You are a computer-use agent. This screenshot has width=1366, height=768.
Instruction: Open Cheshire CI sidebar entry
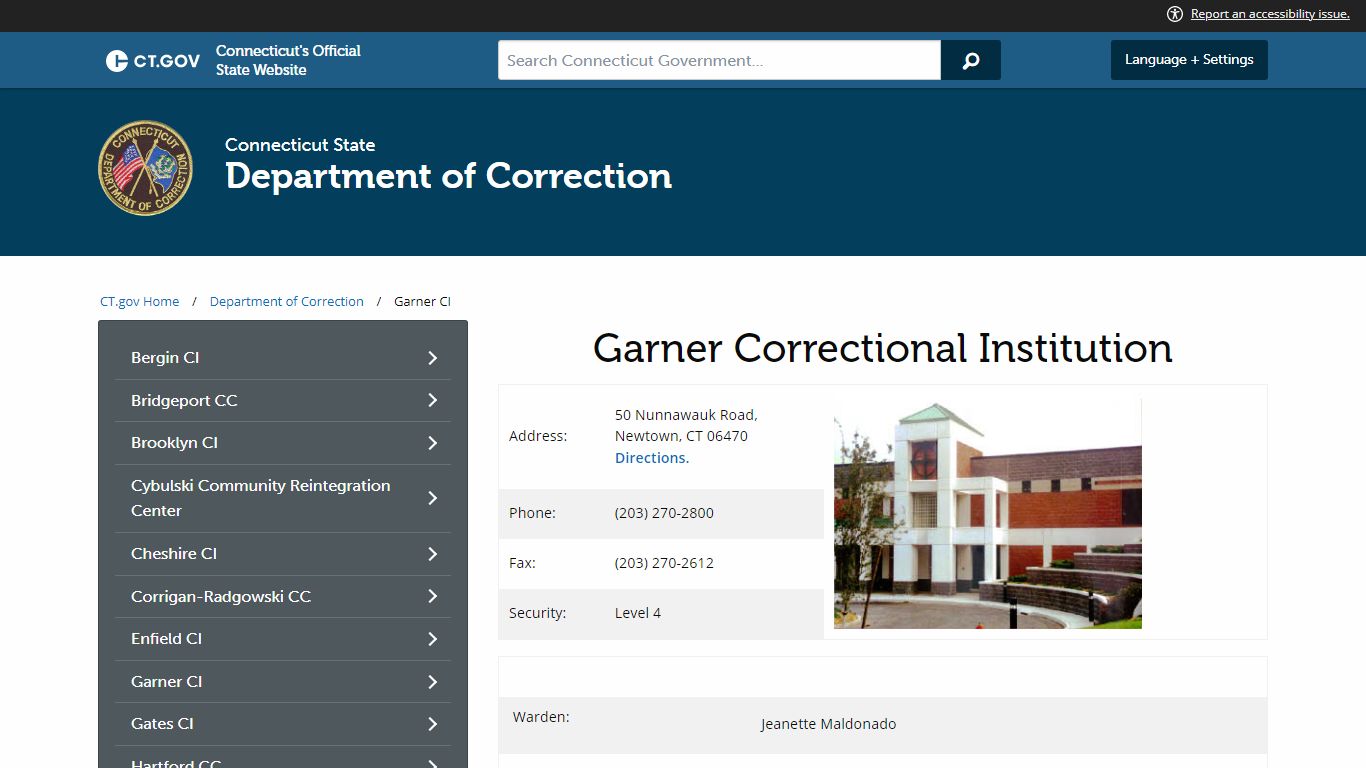click(x=174, y=554)
